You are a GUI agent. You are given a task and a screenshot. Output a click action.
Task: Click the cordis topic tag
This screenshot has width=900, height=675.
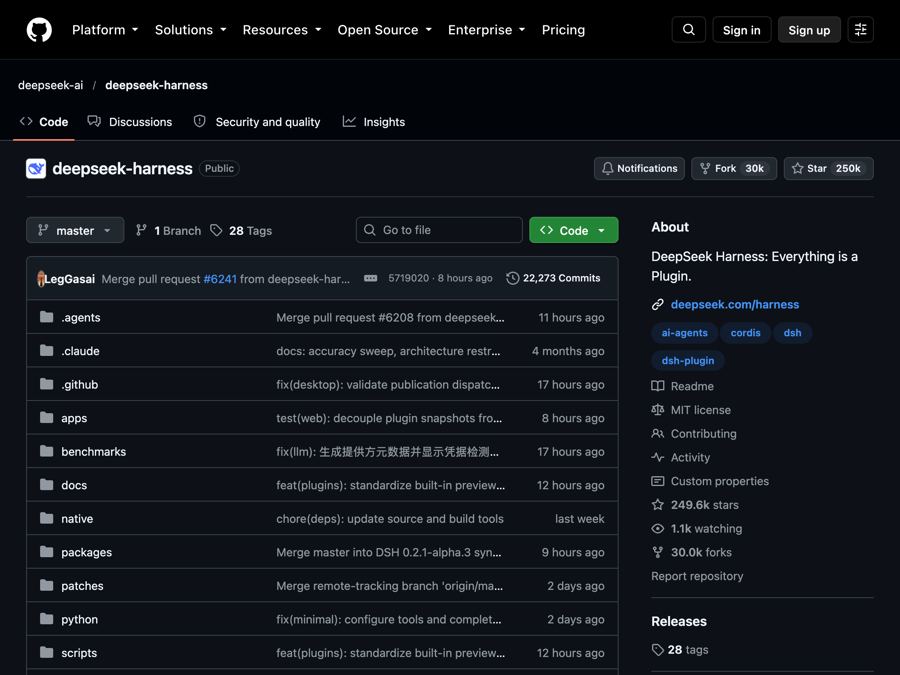(x=745, y=333)
